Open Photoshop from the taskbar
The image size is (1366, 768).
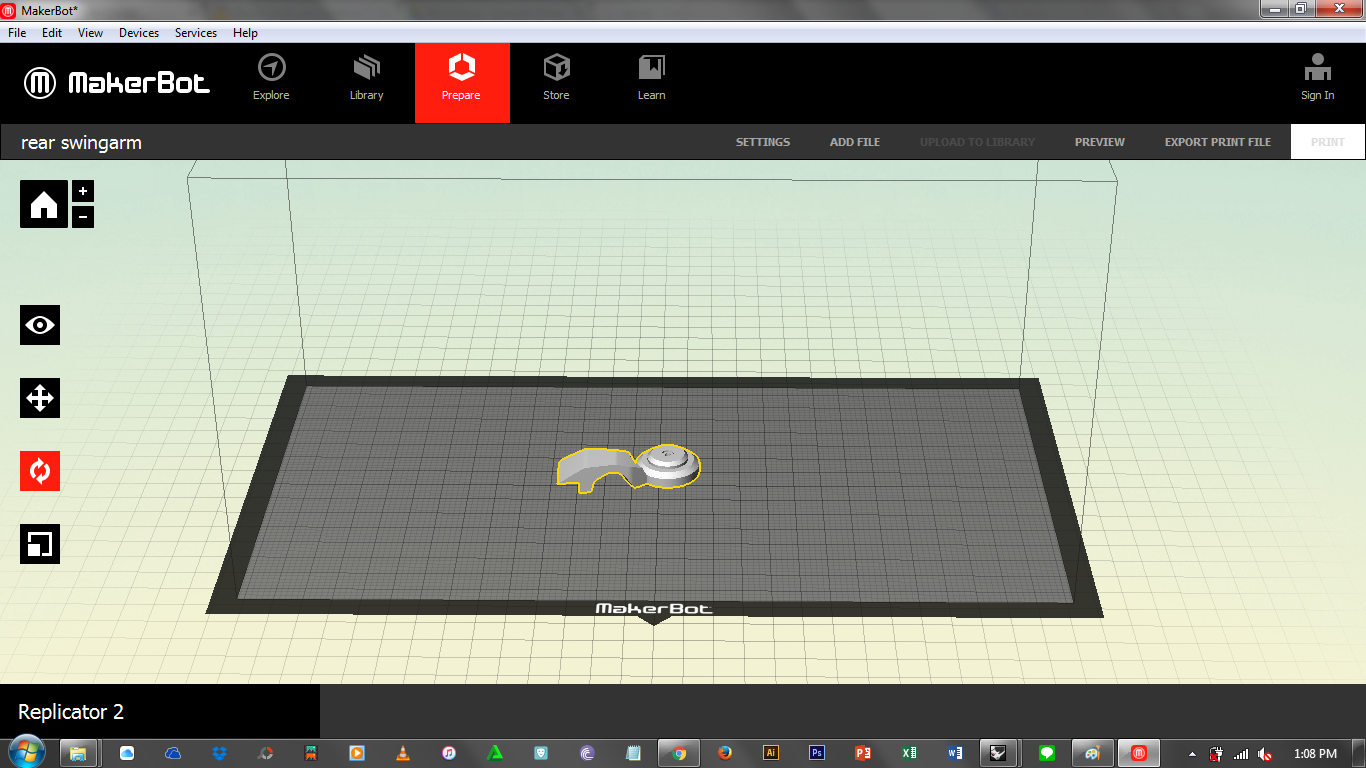click(x=817, y=753)
